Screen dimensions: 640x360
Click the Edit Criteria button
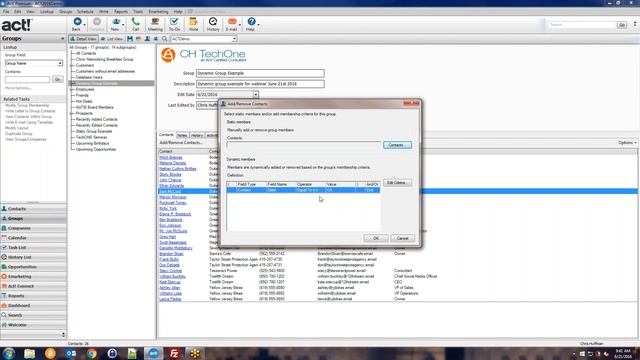coord(397,182)
